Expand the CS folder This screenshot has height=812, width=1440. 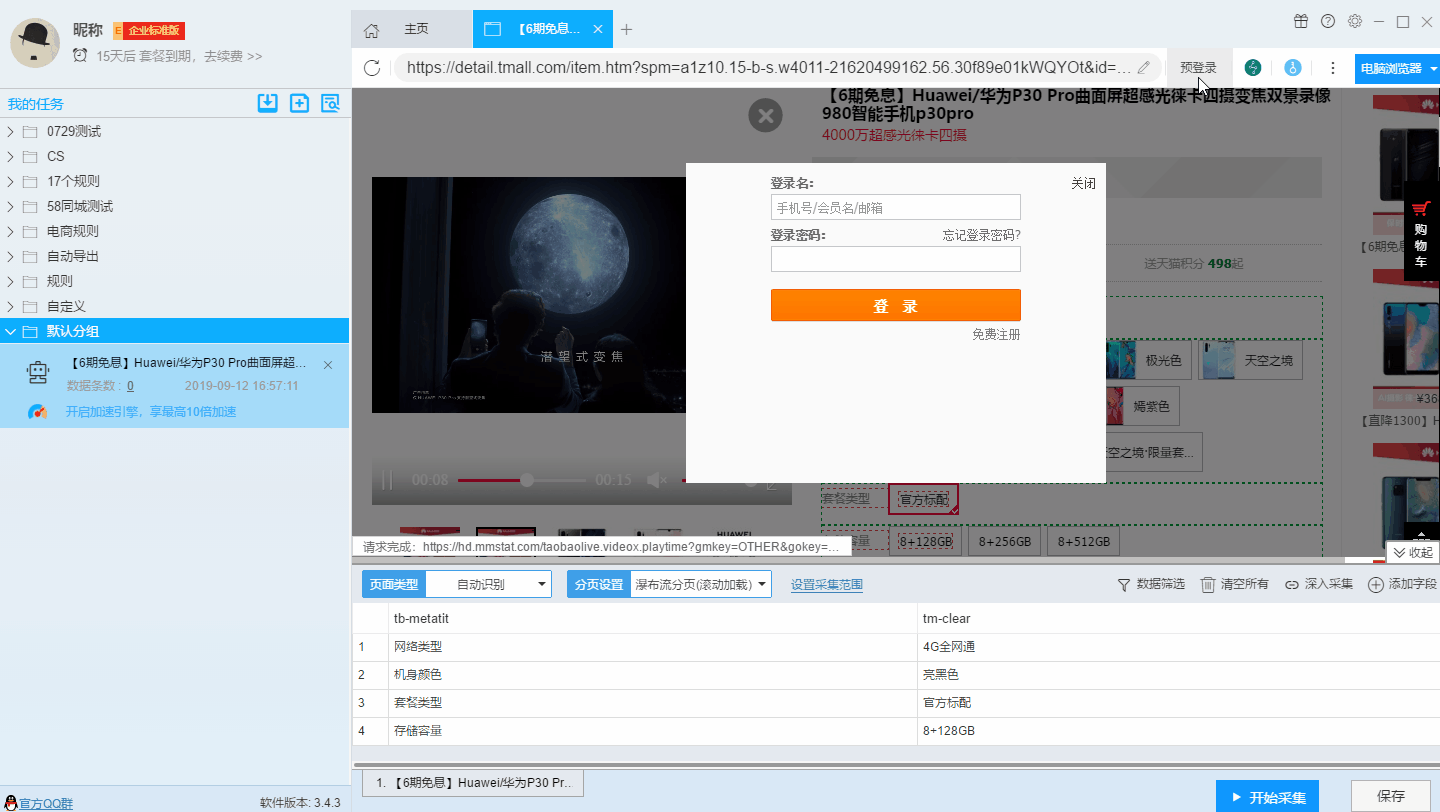click(11, 156)
